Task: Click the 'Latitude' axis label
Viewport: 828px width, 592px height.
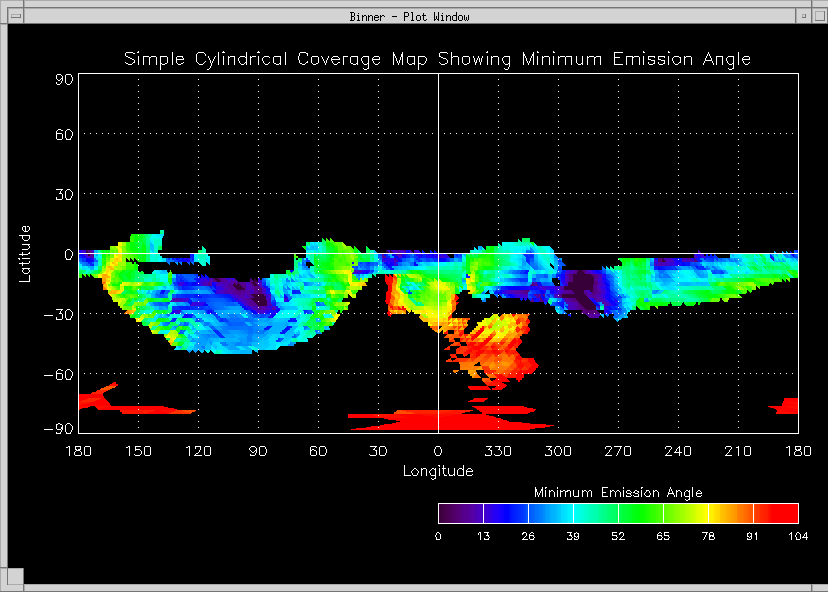Action: click(x=26, y=253)
